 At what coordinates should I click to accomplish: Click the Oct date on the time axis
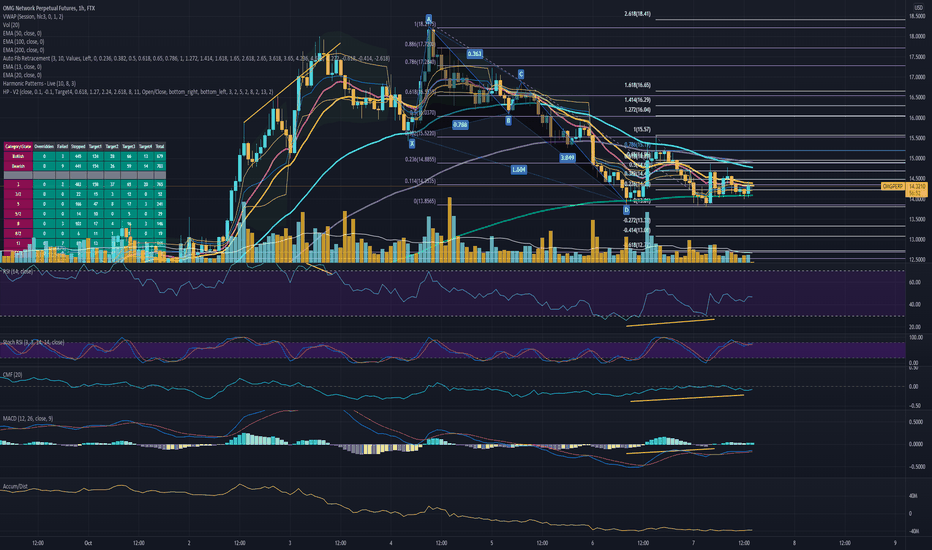88,543
